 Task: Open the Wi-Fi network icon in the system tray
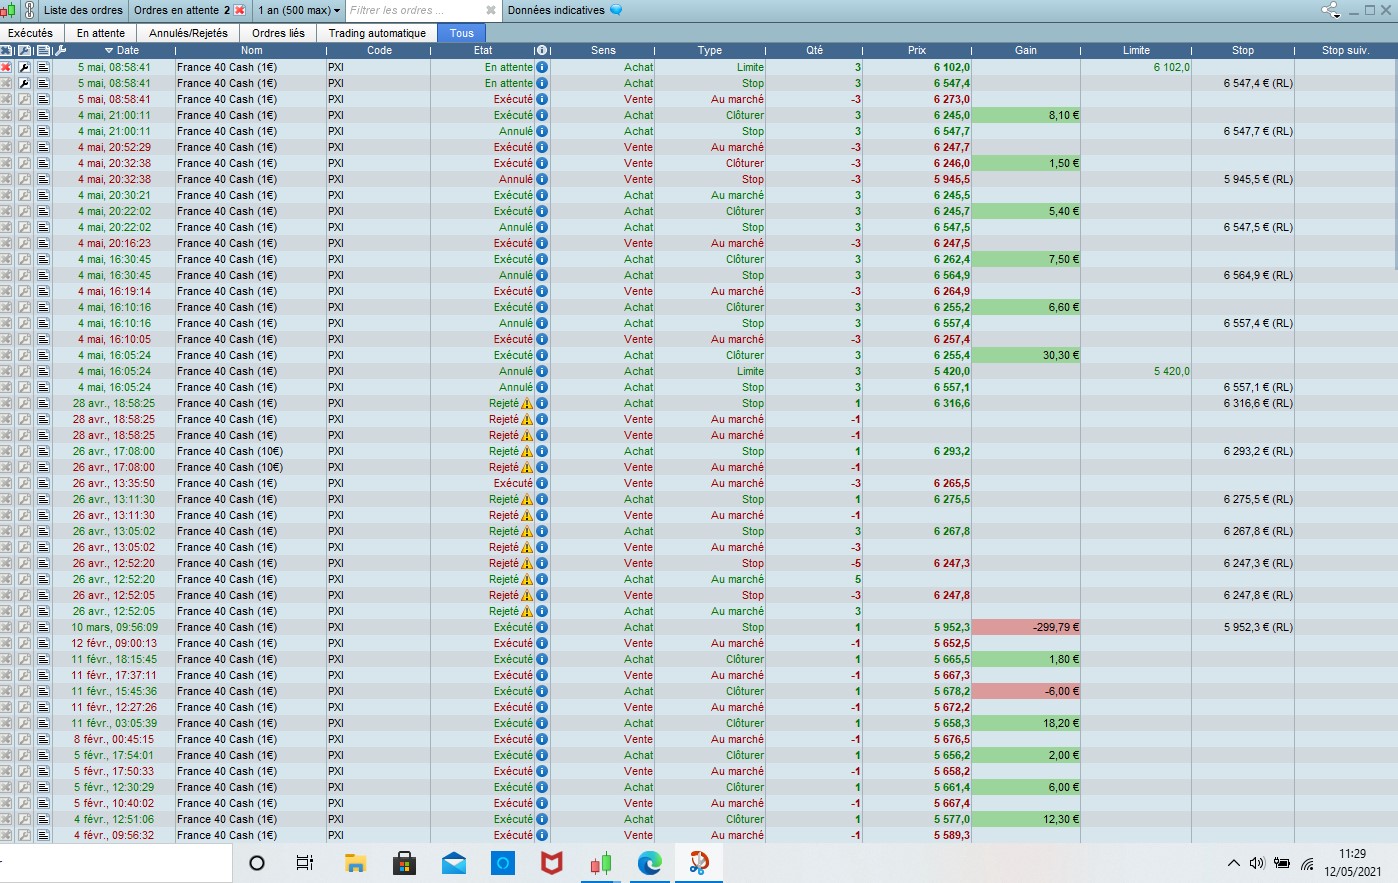click(1307, 864)
